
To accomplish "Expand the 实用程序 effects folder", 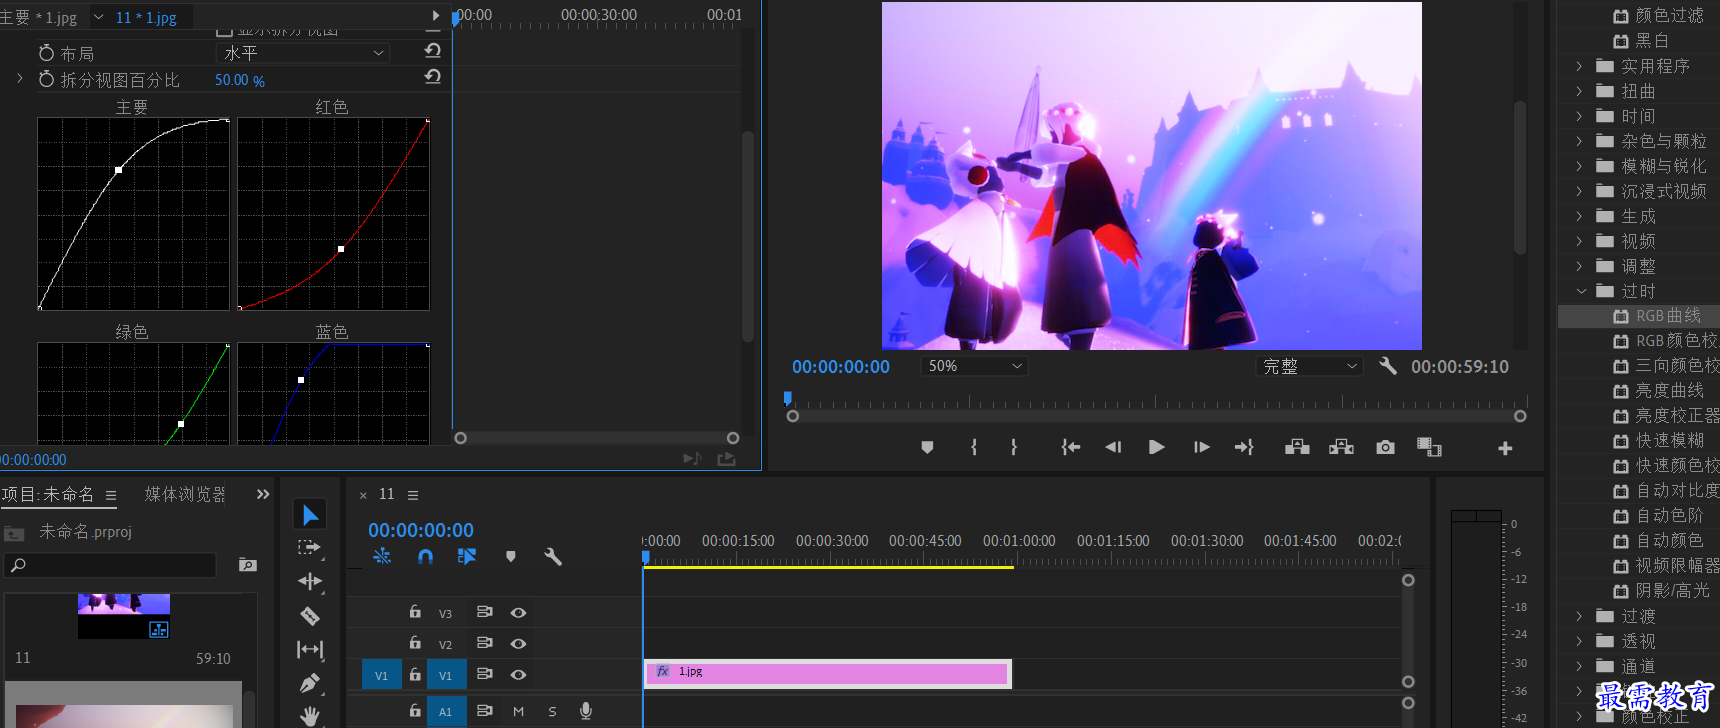I will pyautogui.click(x=1579, y=66).
